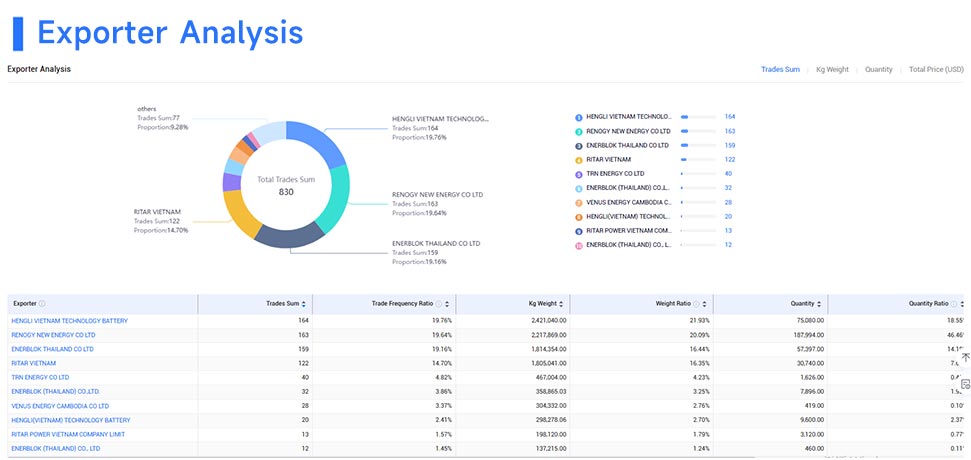This screenshot has width=971, height=460.
Task: Click the Trade Frequency Ratio info icon
Action: tap(439, 304)
